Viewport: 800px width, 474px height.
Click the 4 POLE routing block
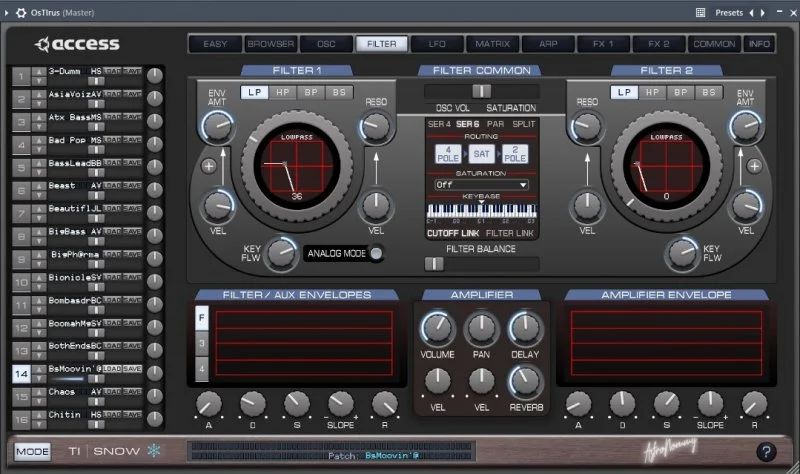[x=448, y=154]
